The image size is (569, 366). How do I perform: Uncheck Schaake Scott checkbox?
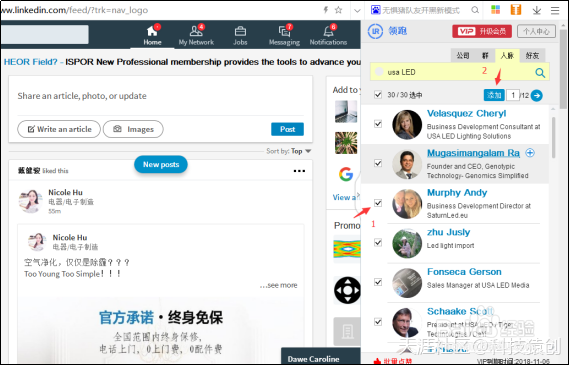pyautogui.click(x=378, y=322)
